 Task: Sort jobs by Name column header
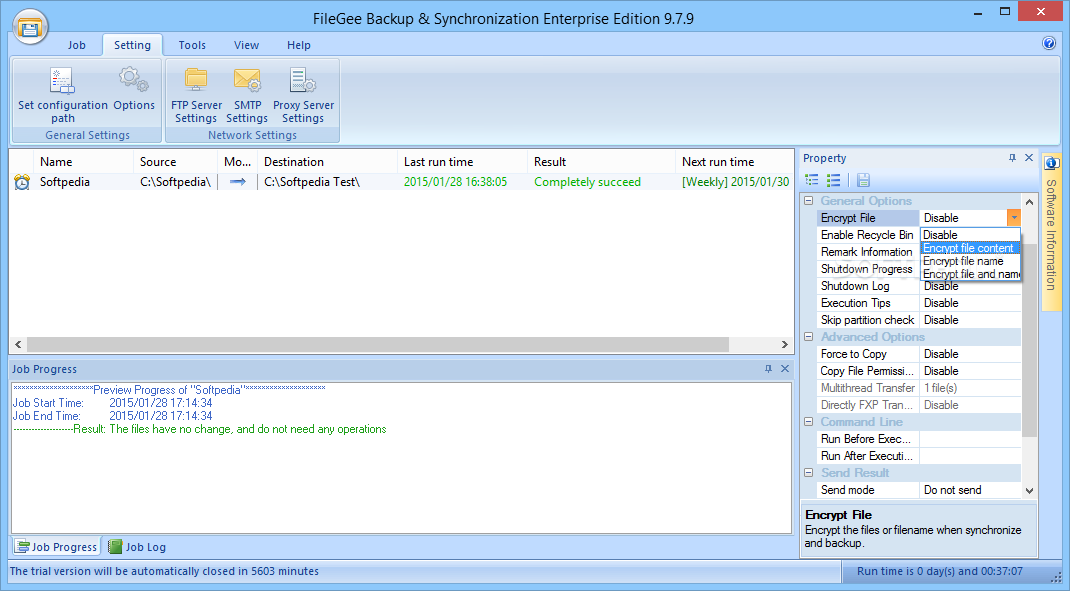[83, 162]
